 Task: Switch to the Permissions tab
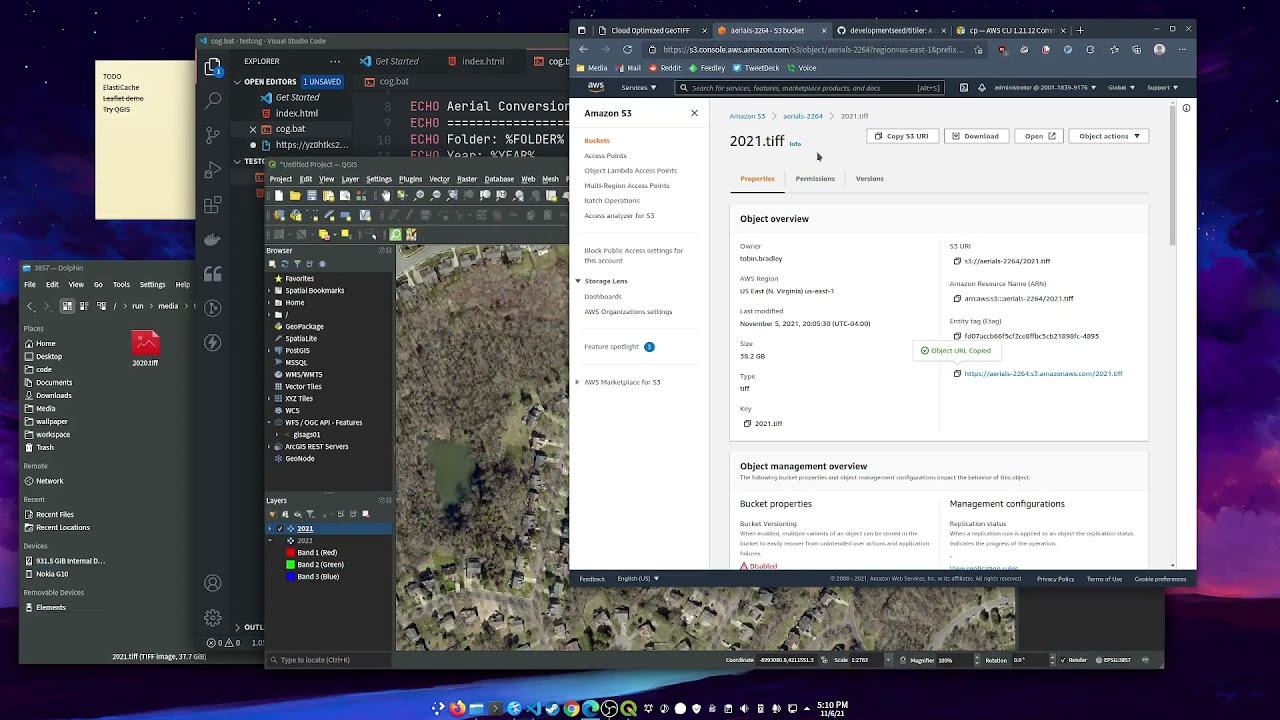[815, 179]
